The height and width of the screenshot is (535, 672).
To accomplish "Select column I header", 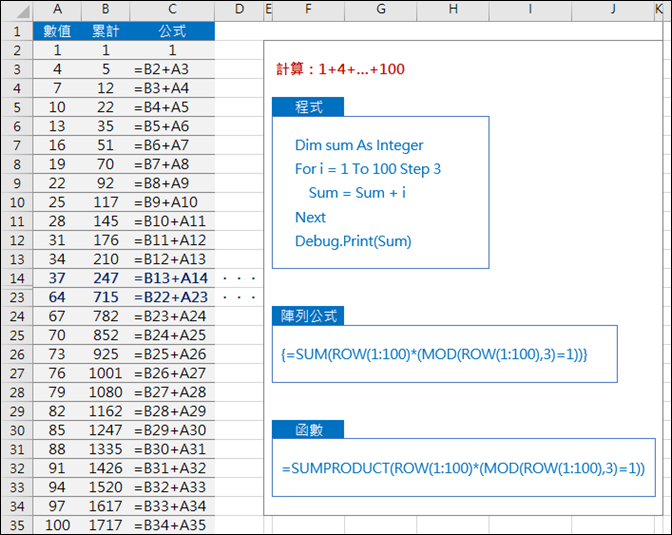I will 530,9.
